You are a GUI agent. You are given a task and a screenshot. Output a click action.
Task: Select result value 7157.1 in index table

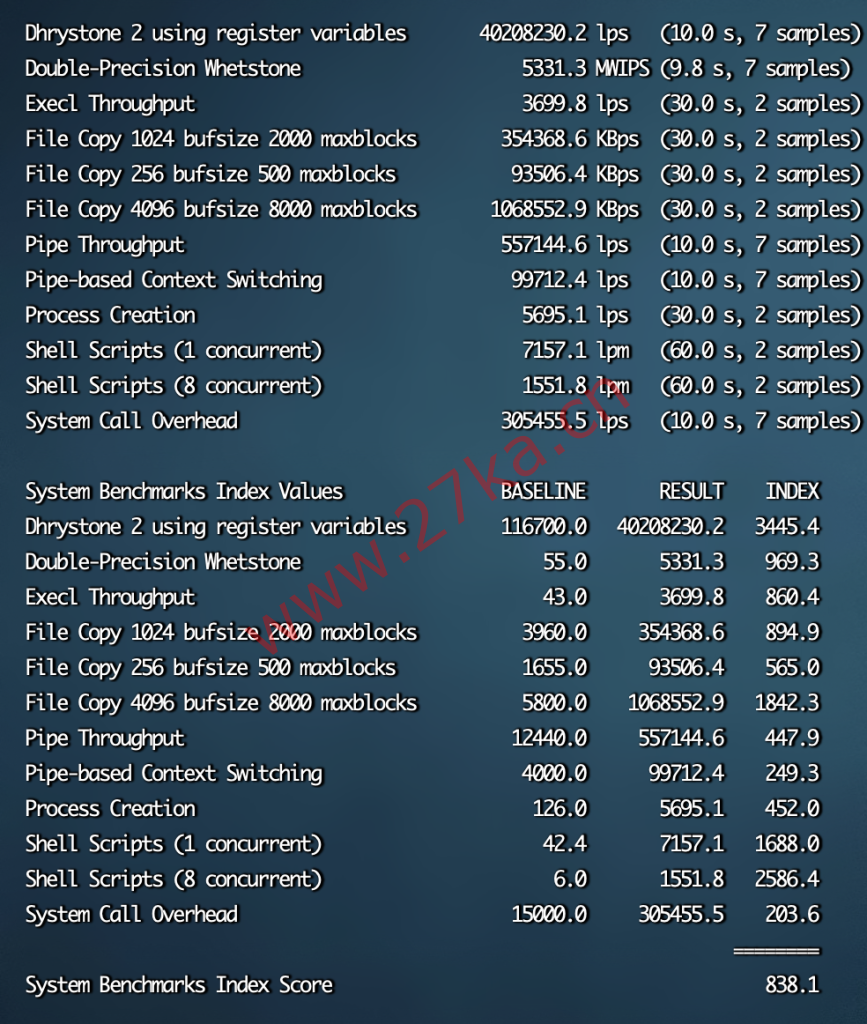[x=691, y=844]
